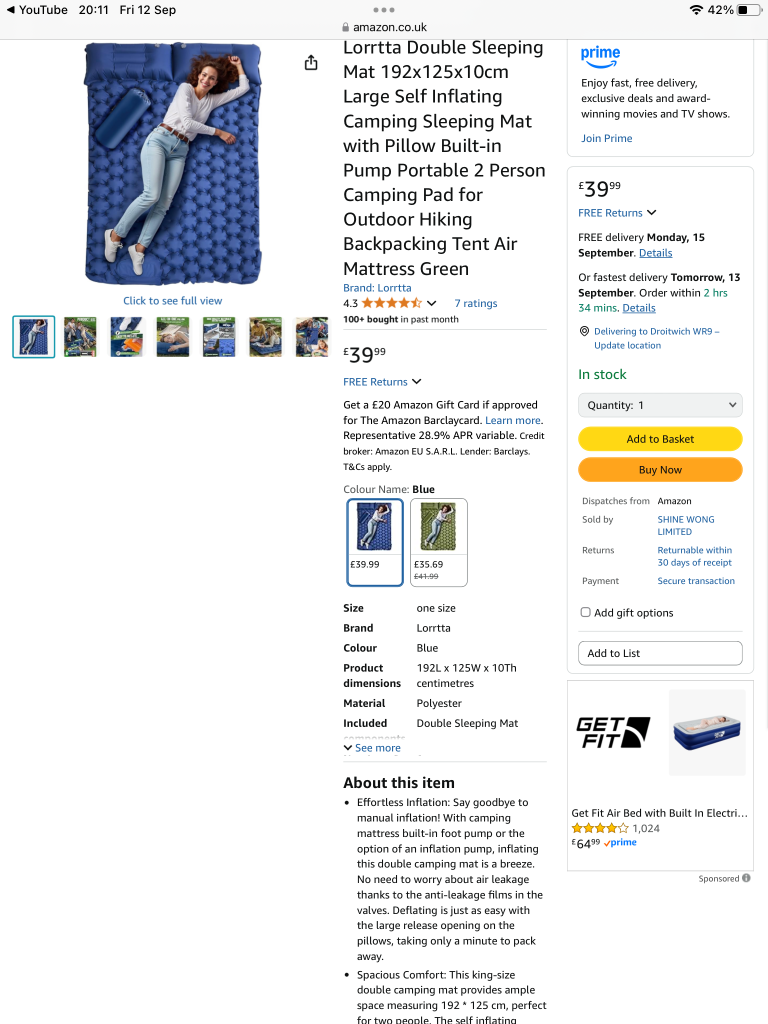Open the 7 ratings link
The height and width of the screenshot is (1024, 768).
pos(476,303)
